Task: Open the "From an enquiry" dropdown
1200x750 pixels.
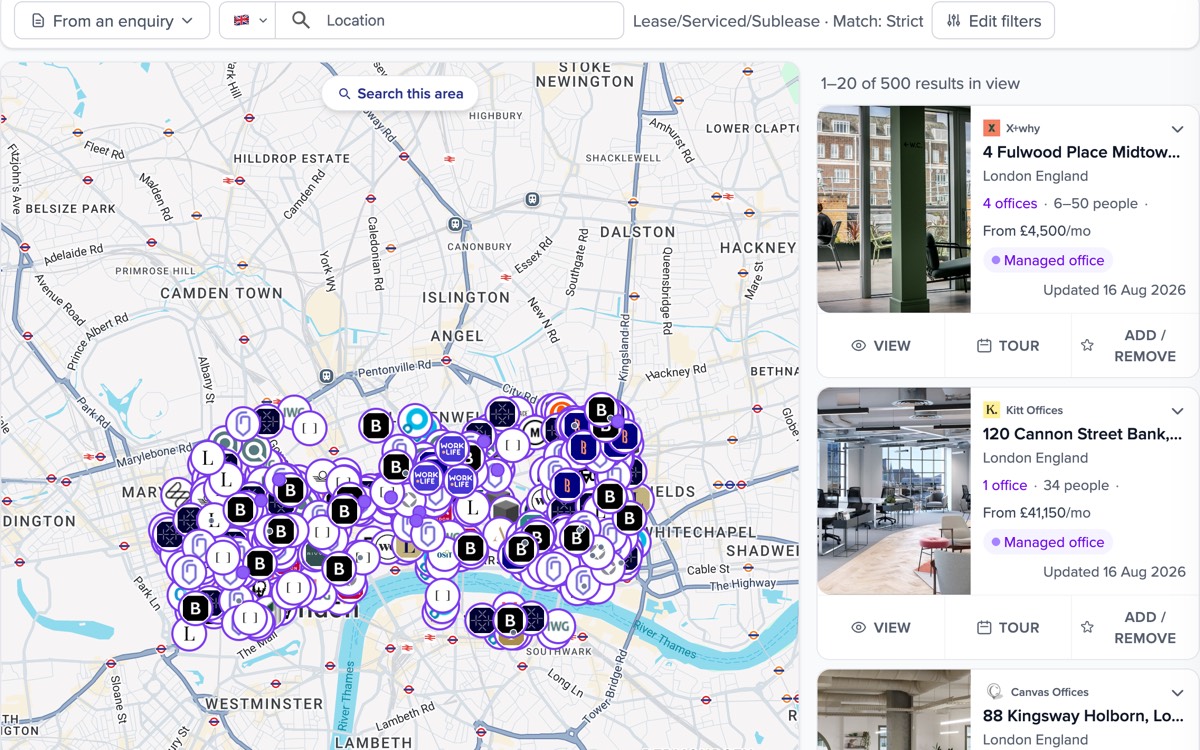Action: [x=112, y=21]
